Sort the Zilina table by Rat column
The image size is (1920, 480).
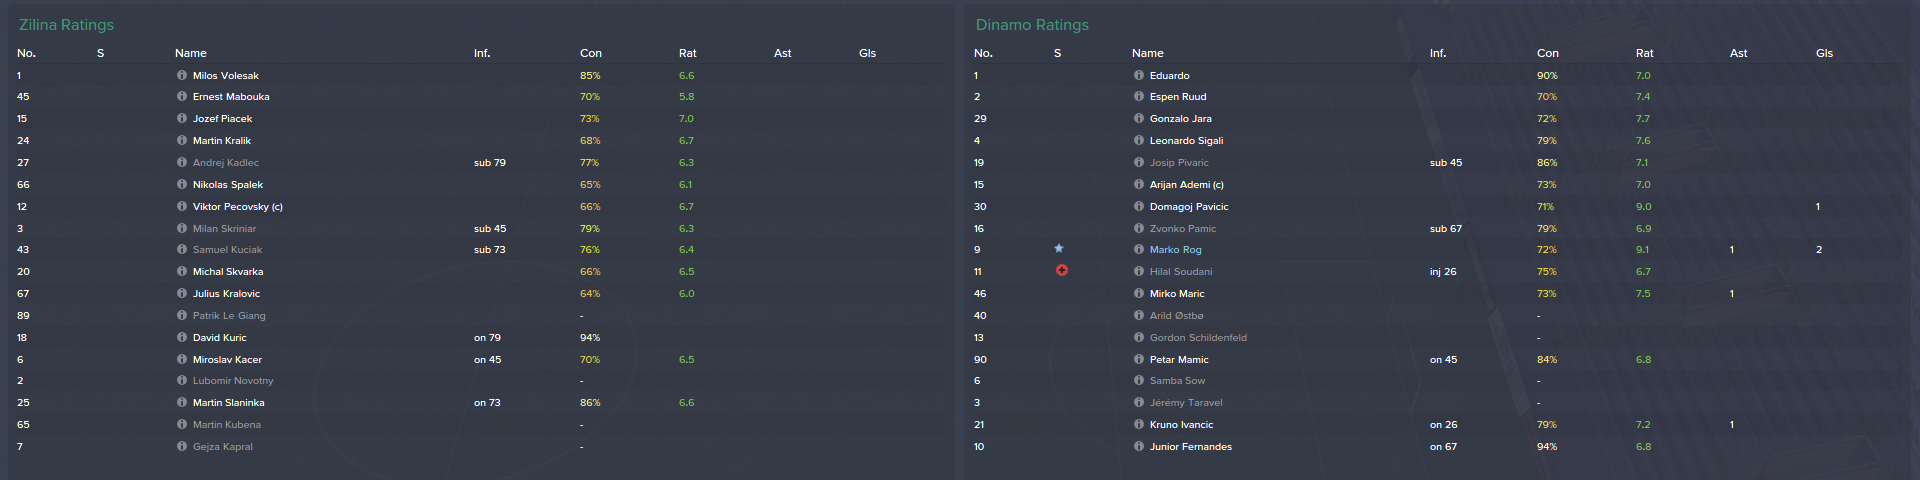tap(687, 53)
